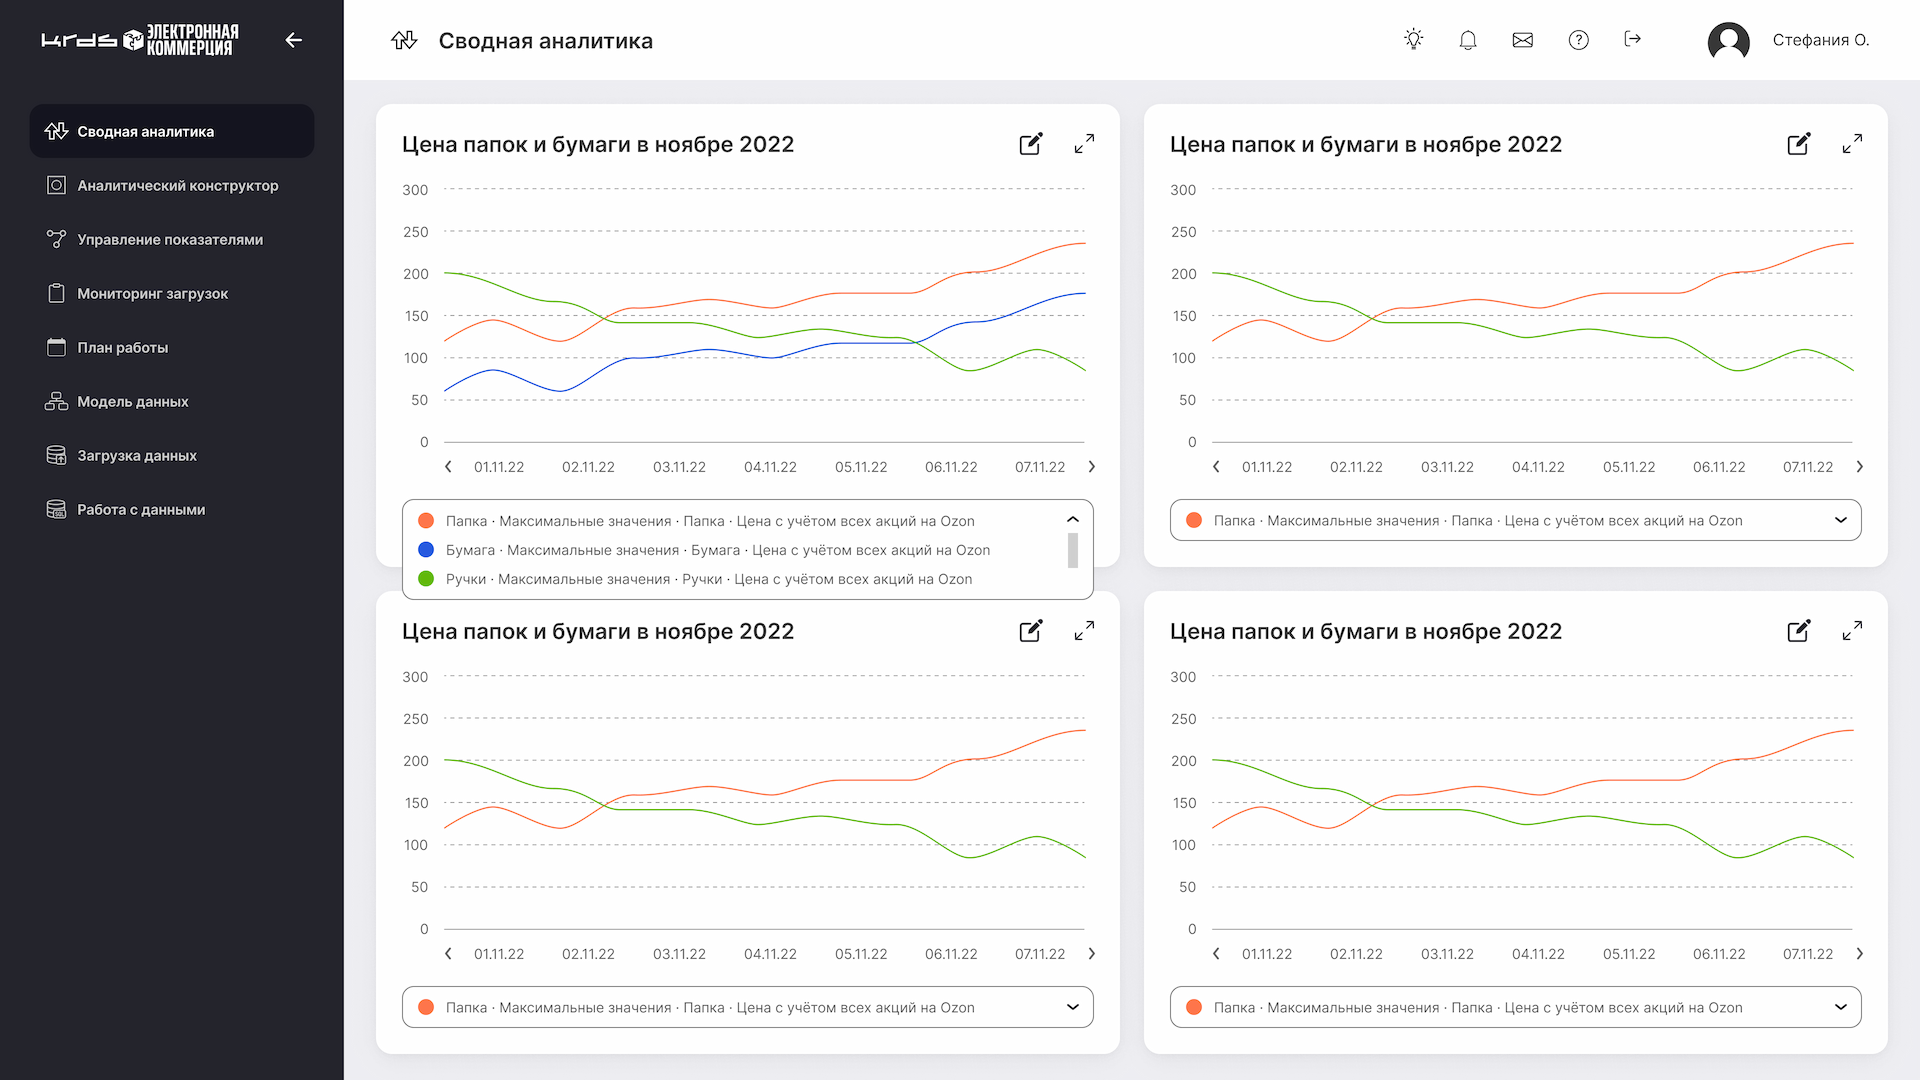Open Аналитический конструктор in sidebar

point(177,186)
